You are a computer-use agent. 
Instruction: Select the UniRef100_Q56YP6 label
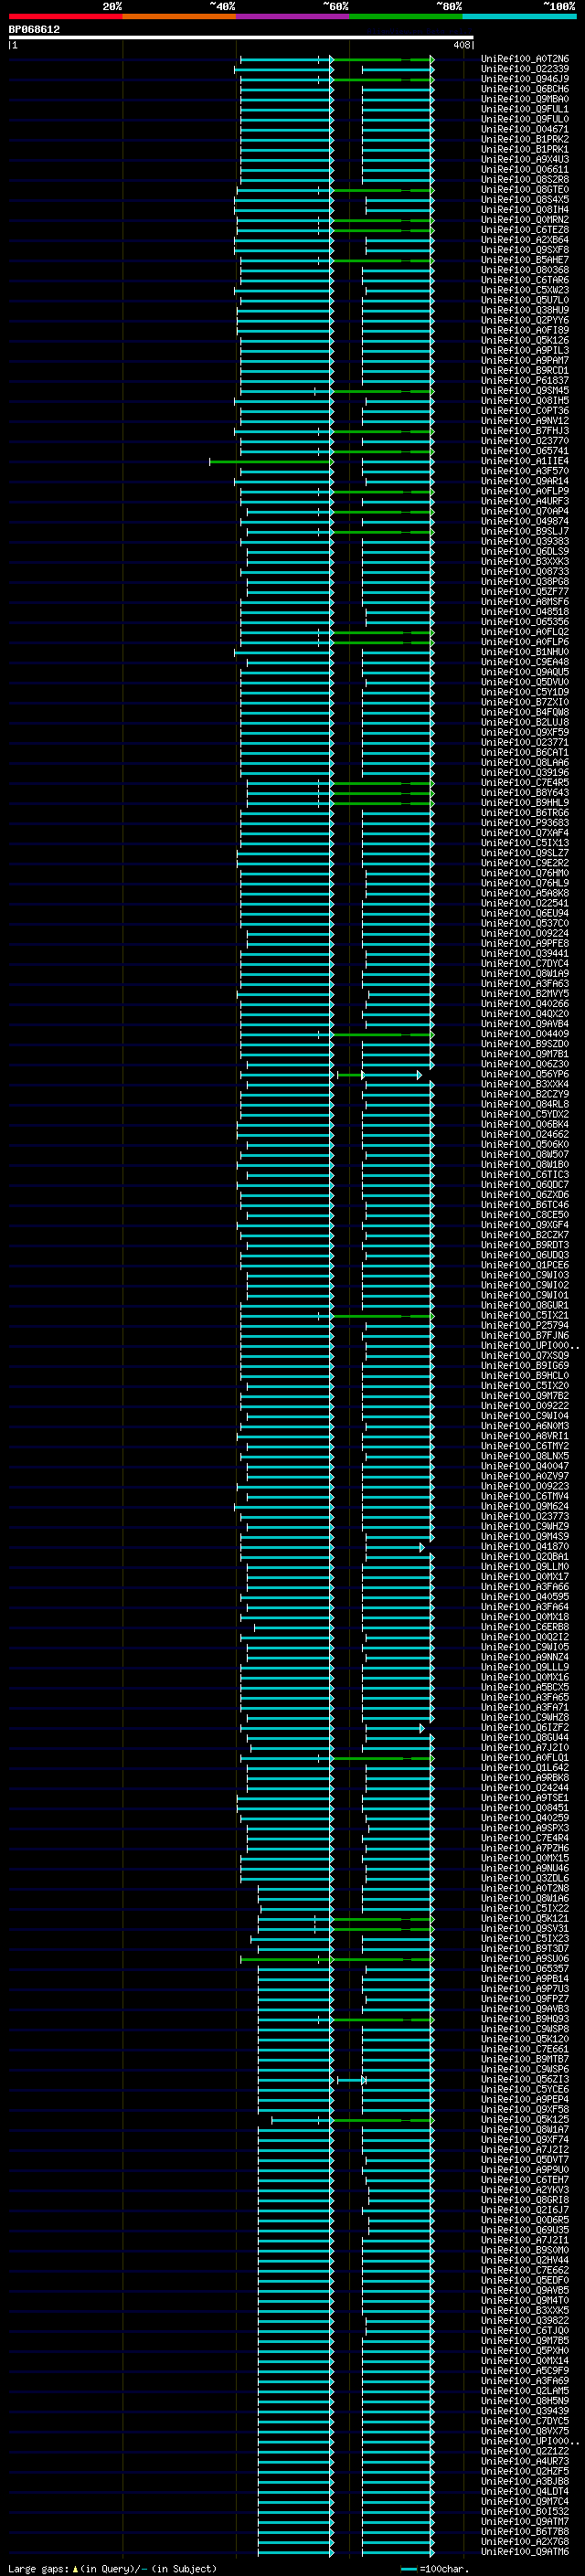[525, 1074]
